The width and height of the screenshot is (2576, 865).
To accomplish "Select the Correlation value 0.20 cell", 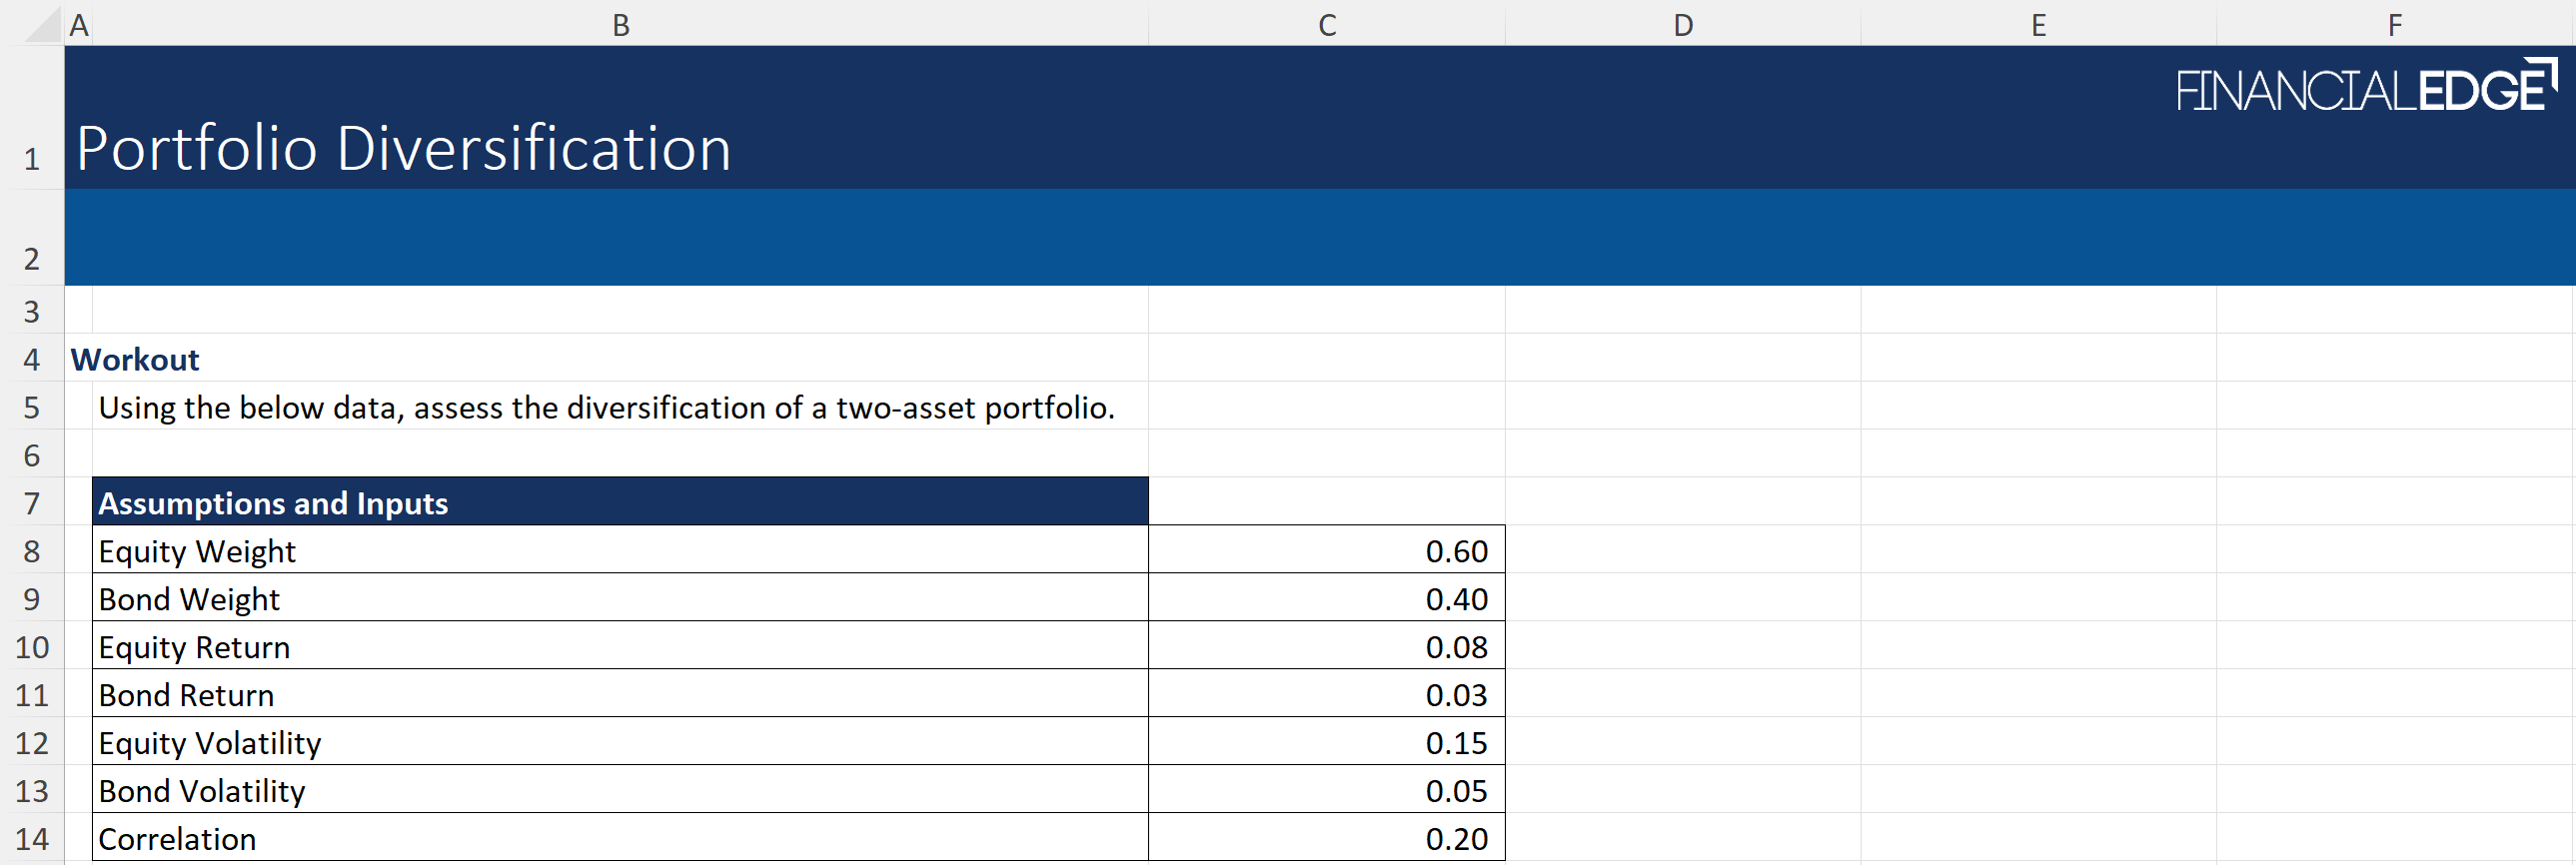I will [x=1326, y=839].
